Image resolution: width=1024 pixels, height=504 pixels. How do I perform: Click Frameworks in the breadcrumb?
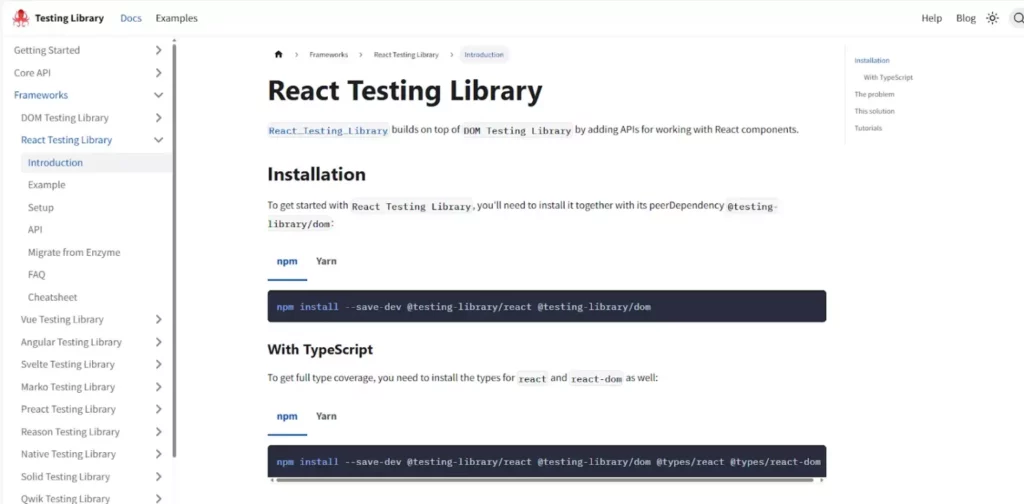(x=328, y=55)
